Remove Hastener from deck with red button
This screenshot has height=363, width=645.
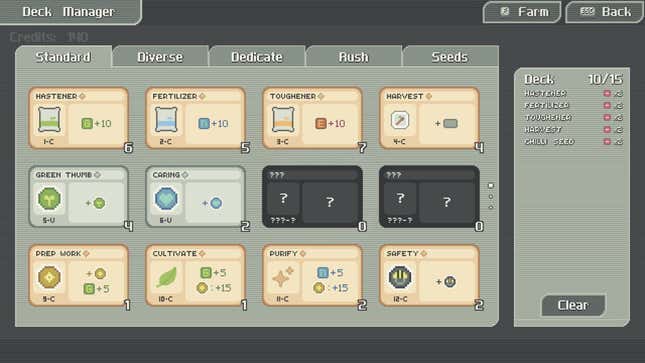(x=607, y=93)
